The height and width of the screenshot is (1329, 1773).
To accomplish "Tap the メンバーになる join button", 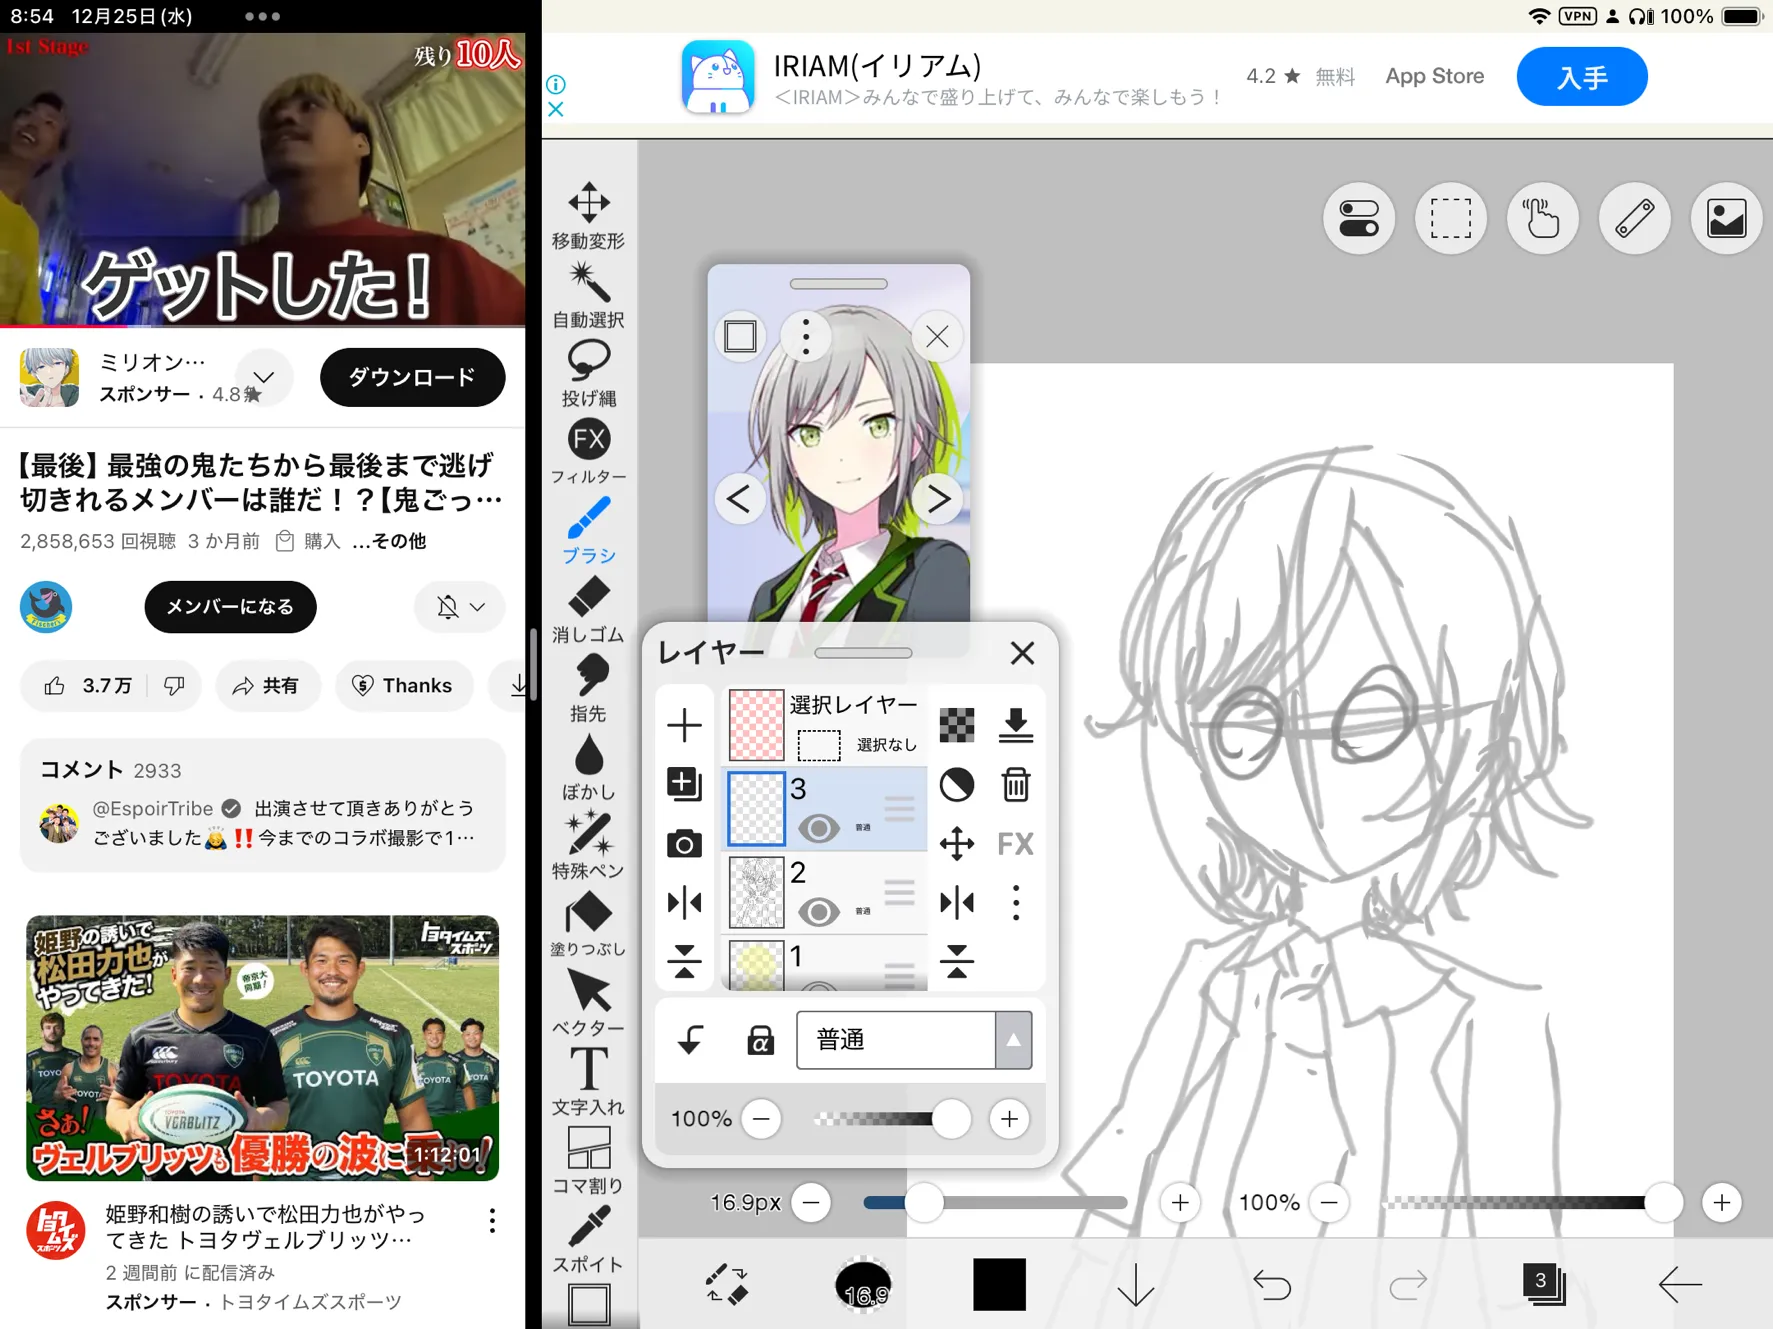I will pos(230,607).
